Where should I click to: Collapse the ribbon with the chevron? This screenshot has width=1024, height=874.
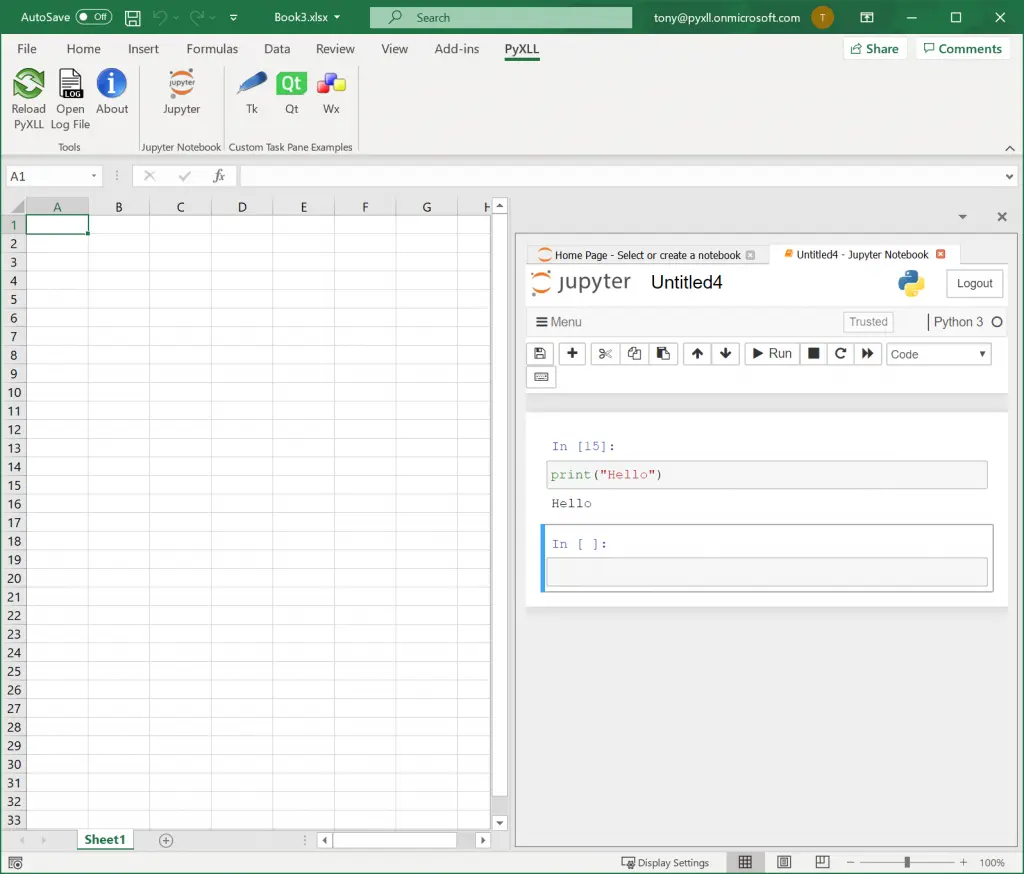tap(1010, 148)
